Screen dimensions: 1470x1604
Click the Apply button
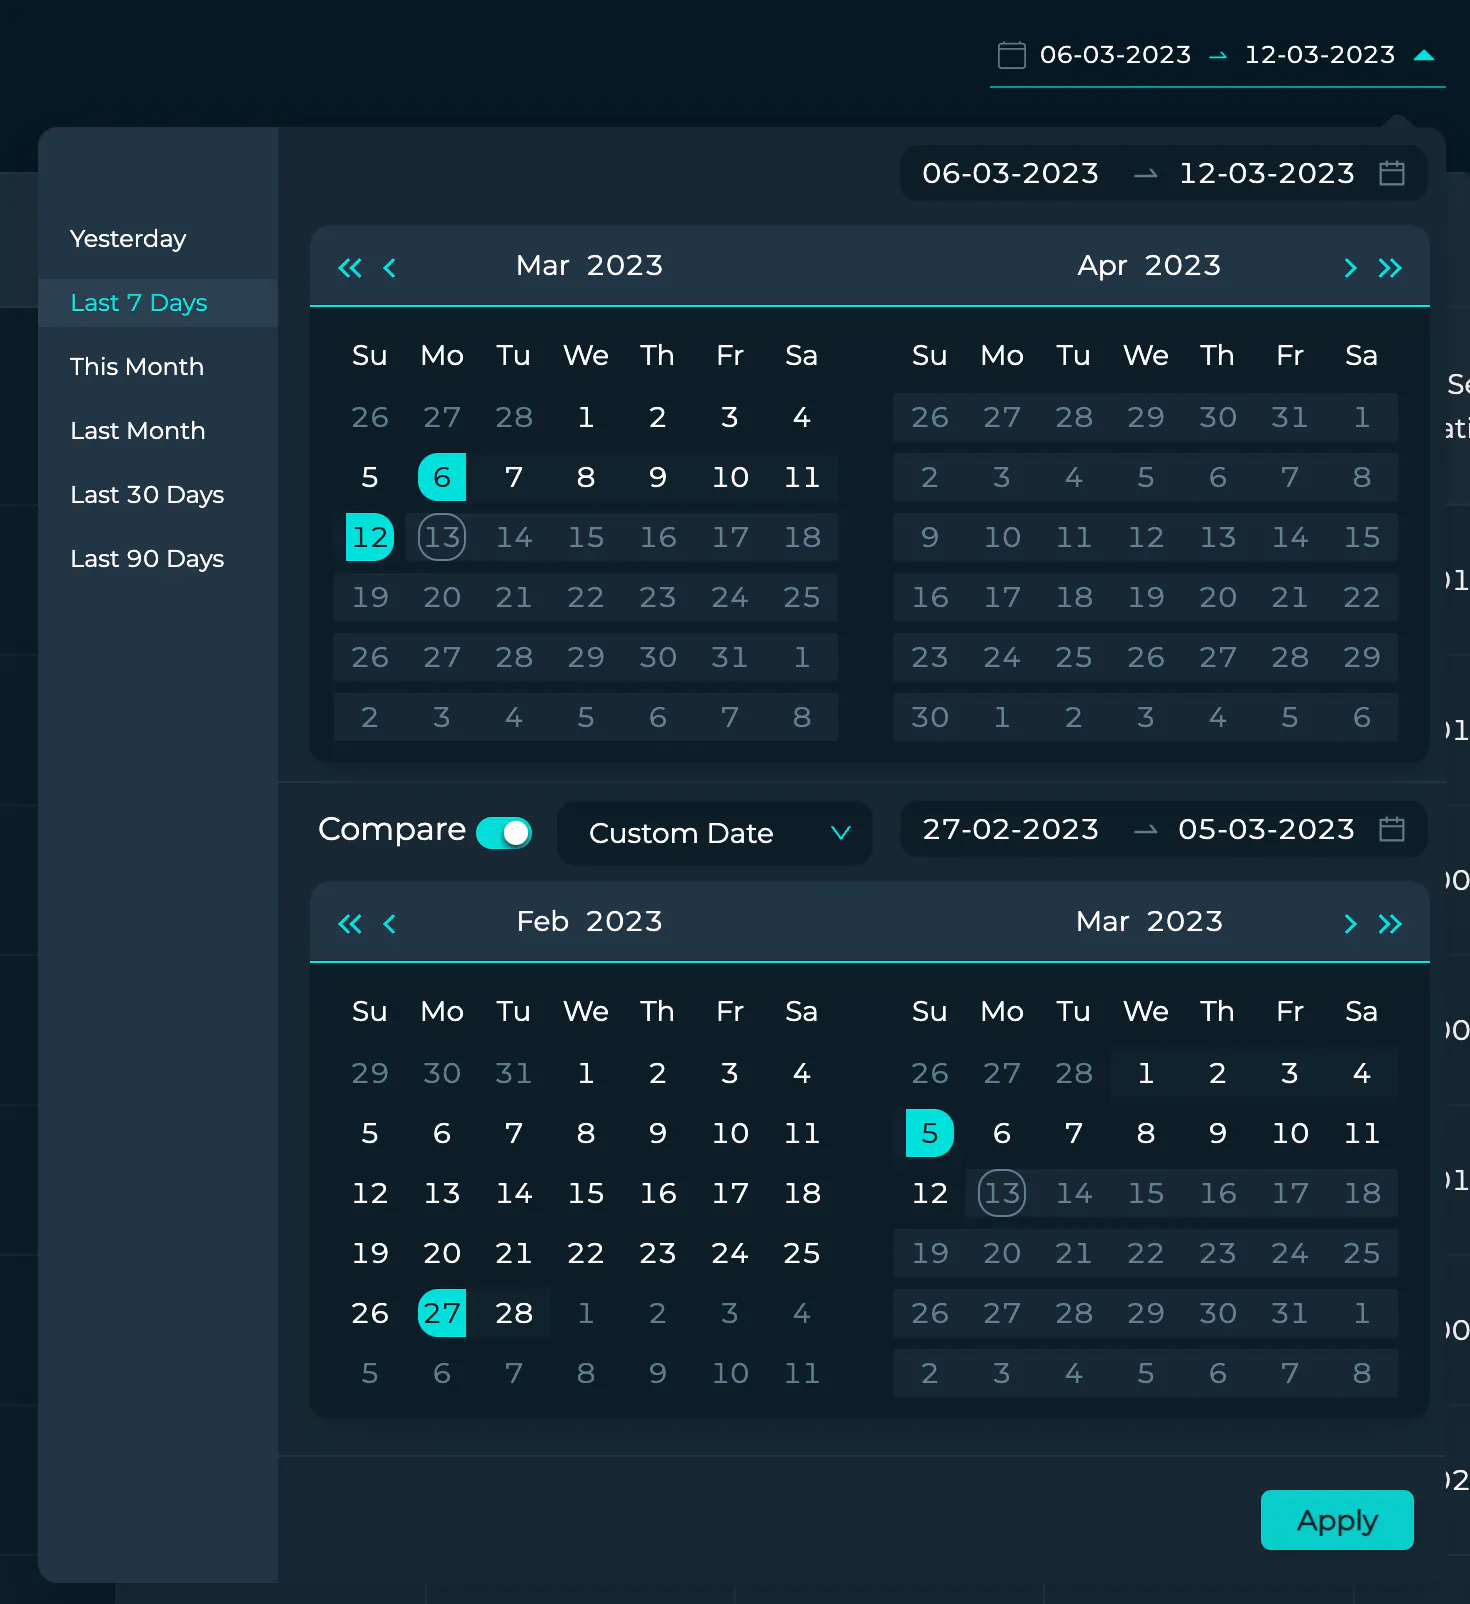click(1337, 1520)
